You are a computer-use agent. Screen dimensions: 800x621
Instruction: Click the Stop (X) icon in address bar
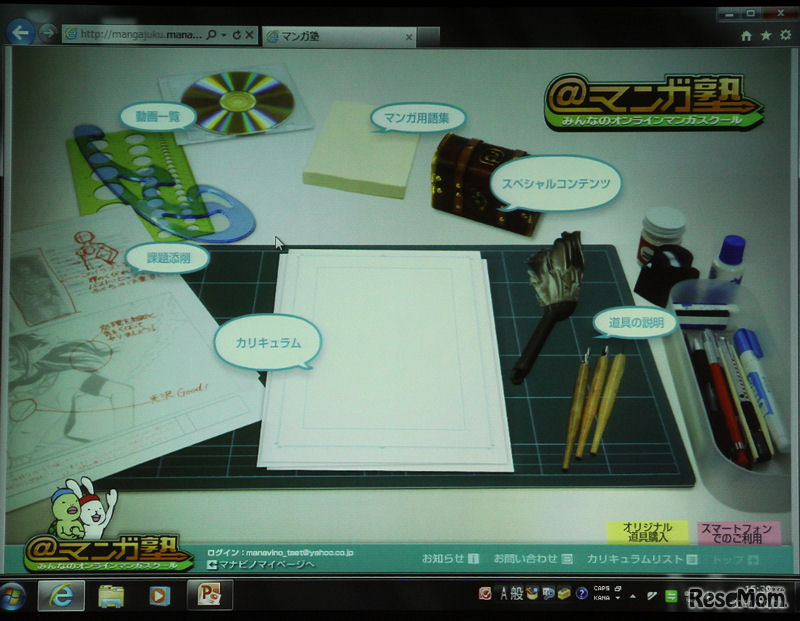pos(249,35)
